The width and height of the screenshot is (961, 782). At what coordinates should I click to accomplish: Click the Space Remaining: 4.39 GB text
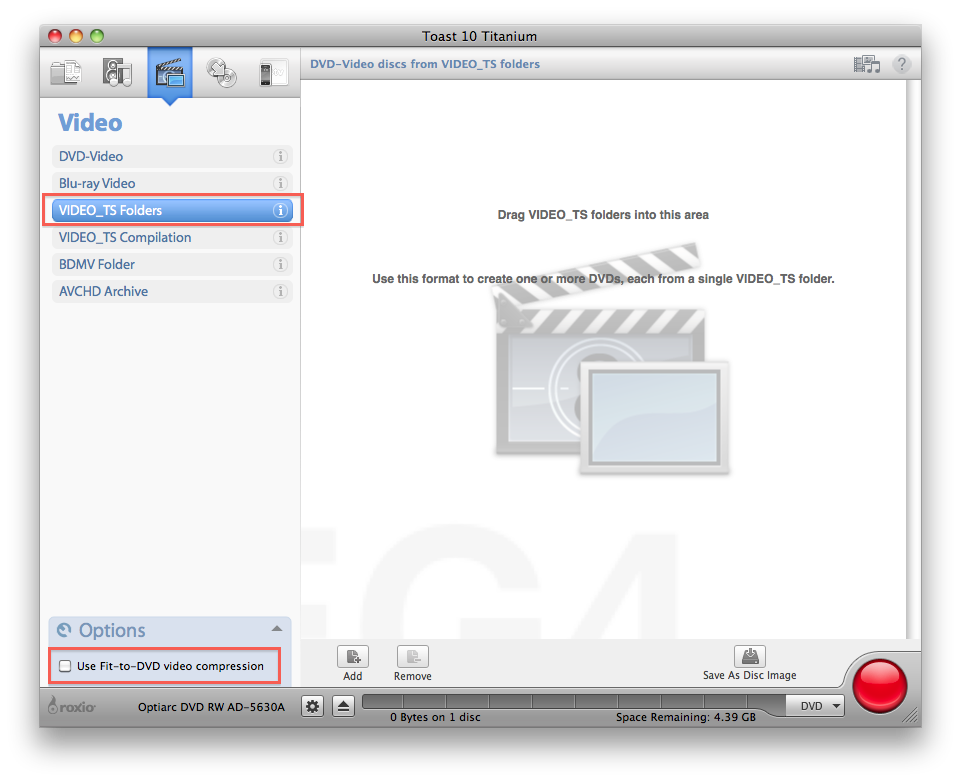(686, 717)
